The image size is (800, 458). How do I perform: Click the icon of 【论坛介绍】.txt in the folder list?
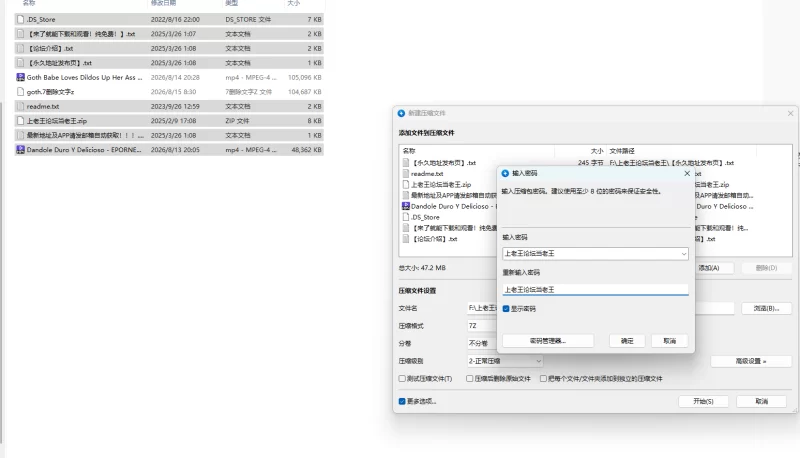[20, 48]
